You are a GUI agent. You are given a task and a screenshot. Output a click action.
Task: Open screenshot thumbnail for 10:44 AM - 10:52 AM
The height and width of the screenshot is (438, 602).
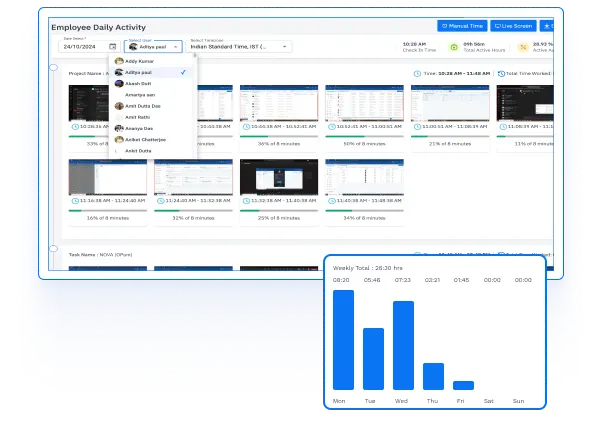click(279, 103)
